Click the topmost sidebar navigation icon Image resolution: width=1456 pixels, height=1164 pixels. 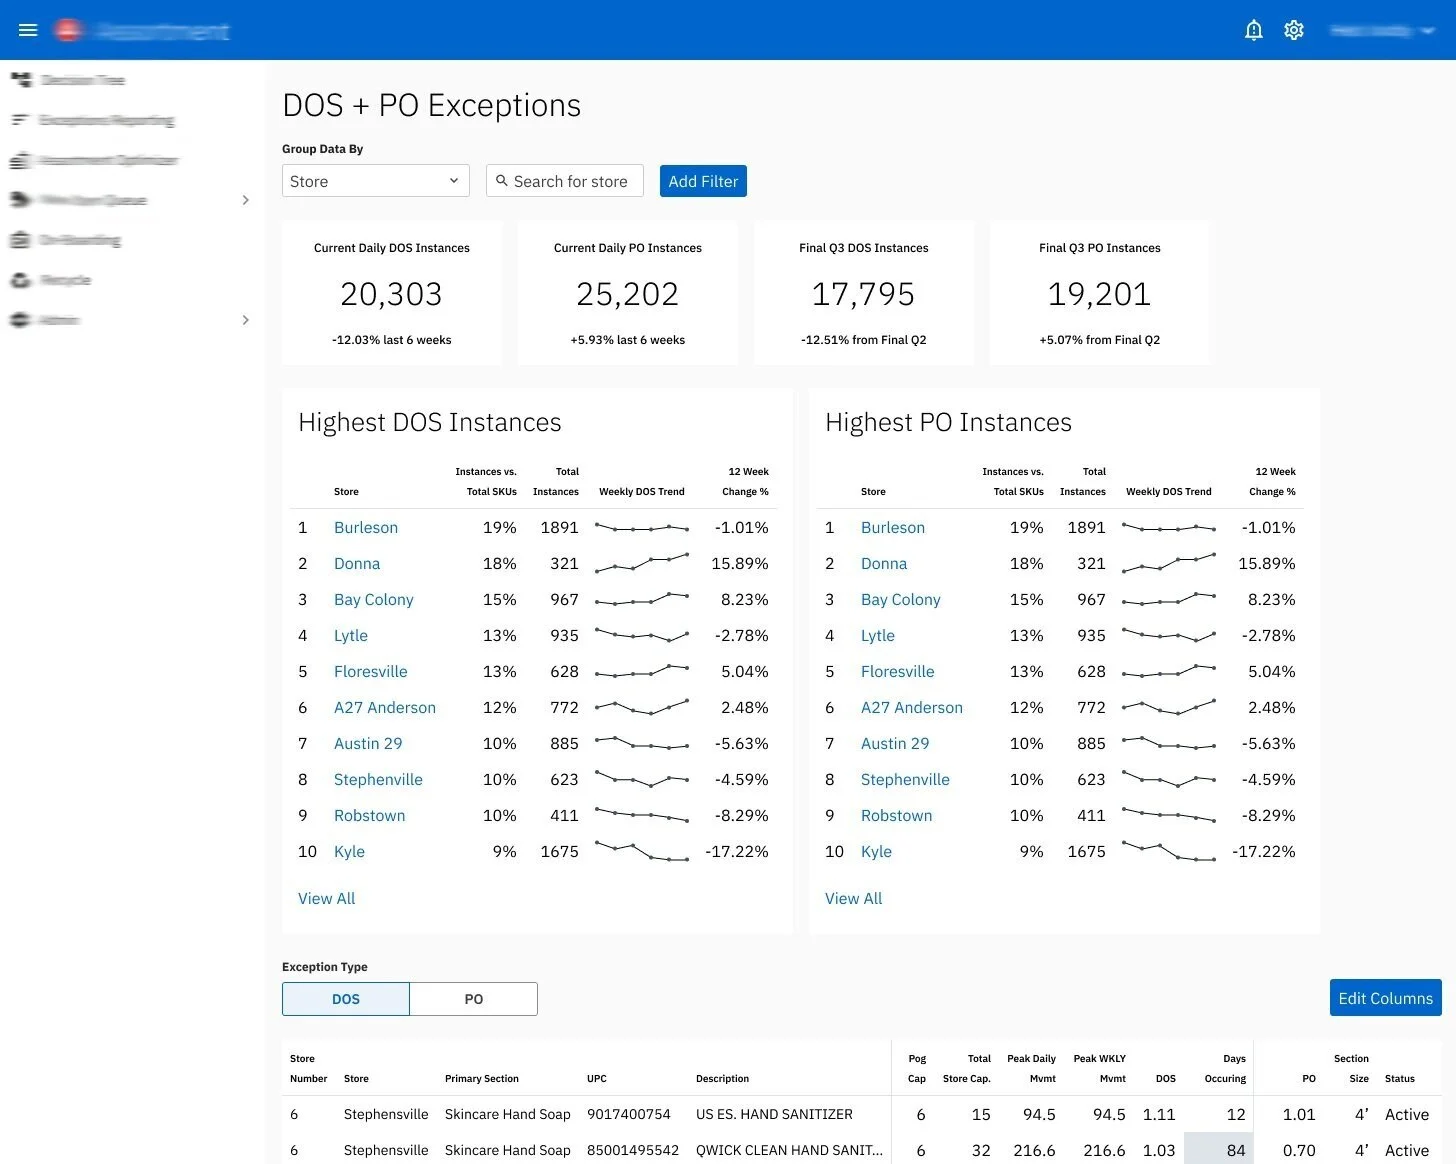click(x=22, y=79)
